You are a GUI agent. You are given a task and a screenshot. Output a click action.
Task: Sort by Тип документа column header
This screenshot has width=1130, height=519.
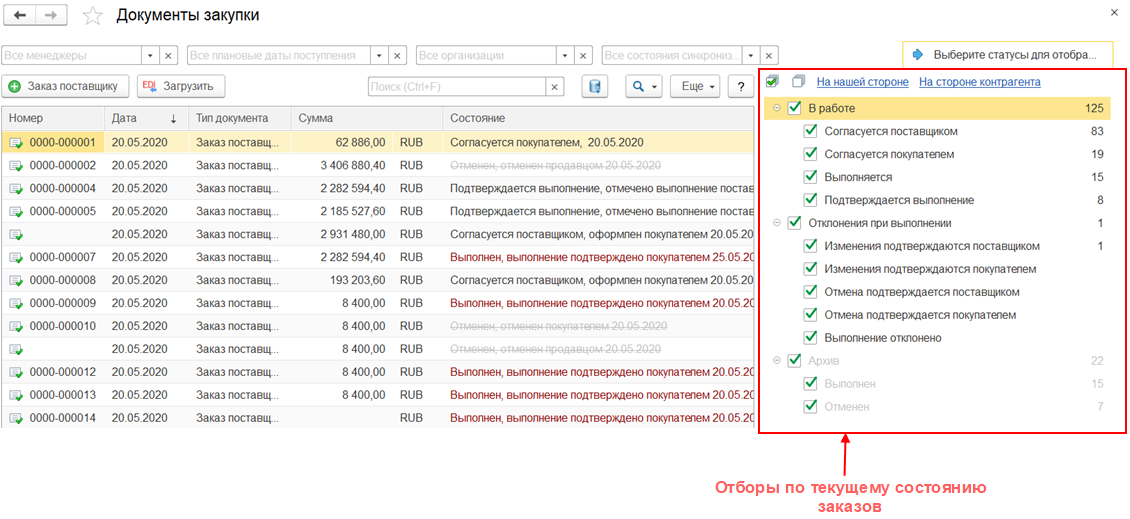point(239,118)
